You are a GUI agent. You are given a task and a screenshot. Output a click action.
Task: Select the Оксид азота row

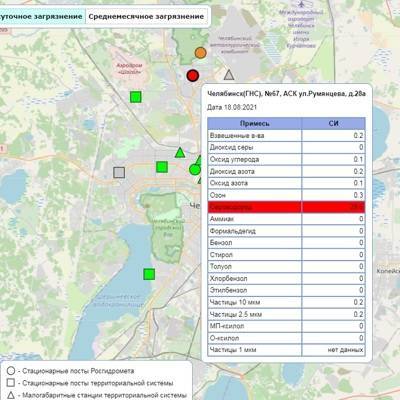click(x=286, y=183)
